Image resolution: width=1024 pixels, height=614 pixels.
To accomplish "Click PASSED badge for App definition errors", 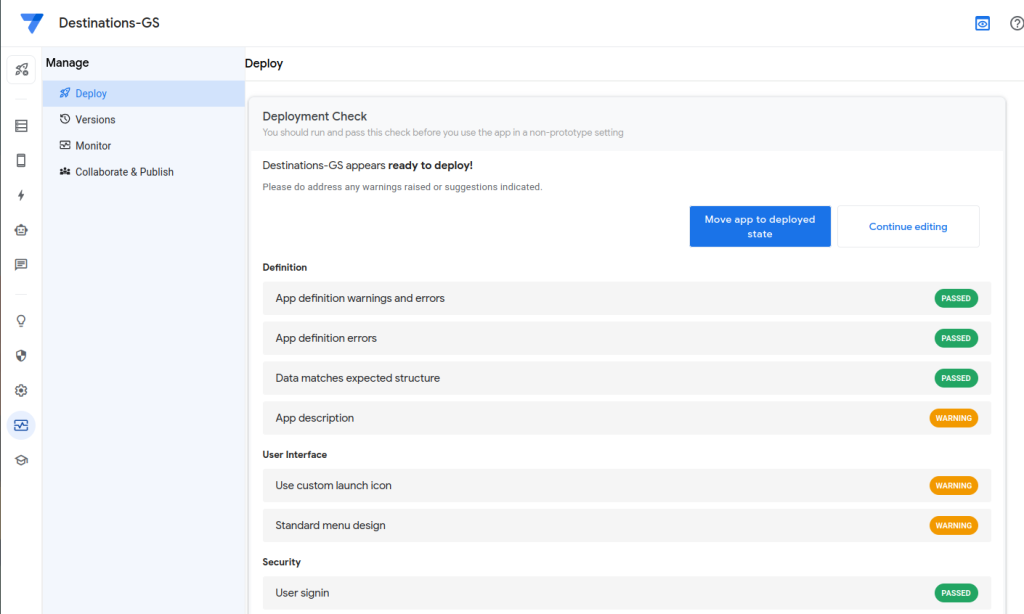I will click(x=956, y=338).
